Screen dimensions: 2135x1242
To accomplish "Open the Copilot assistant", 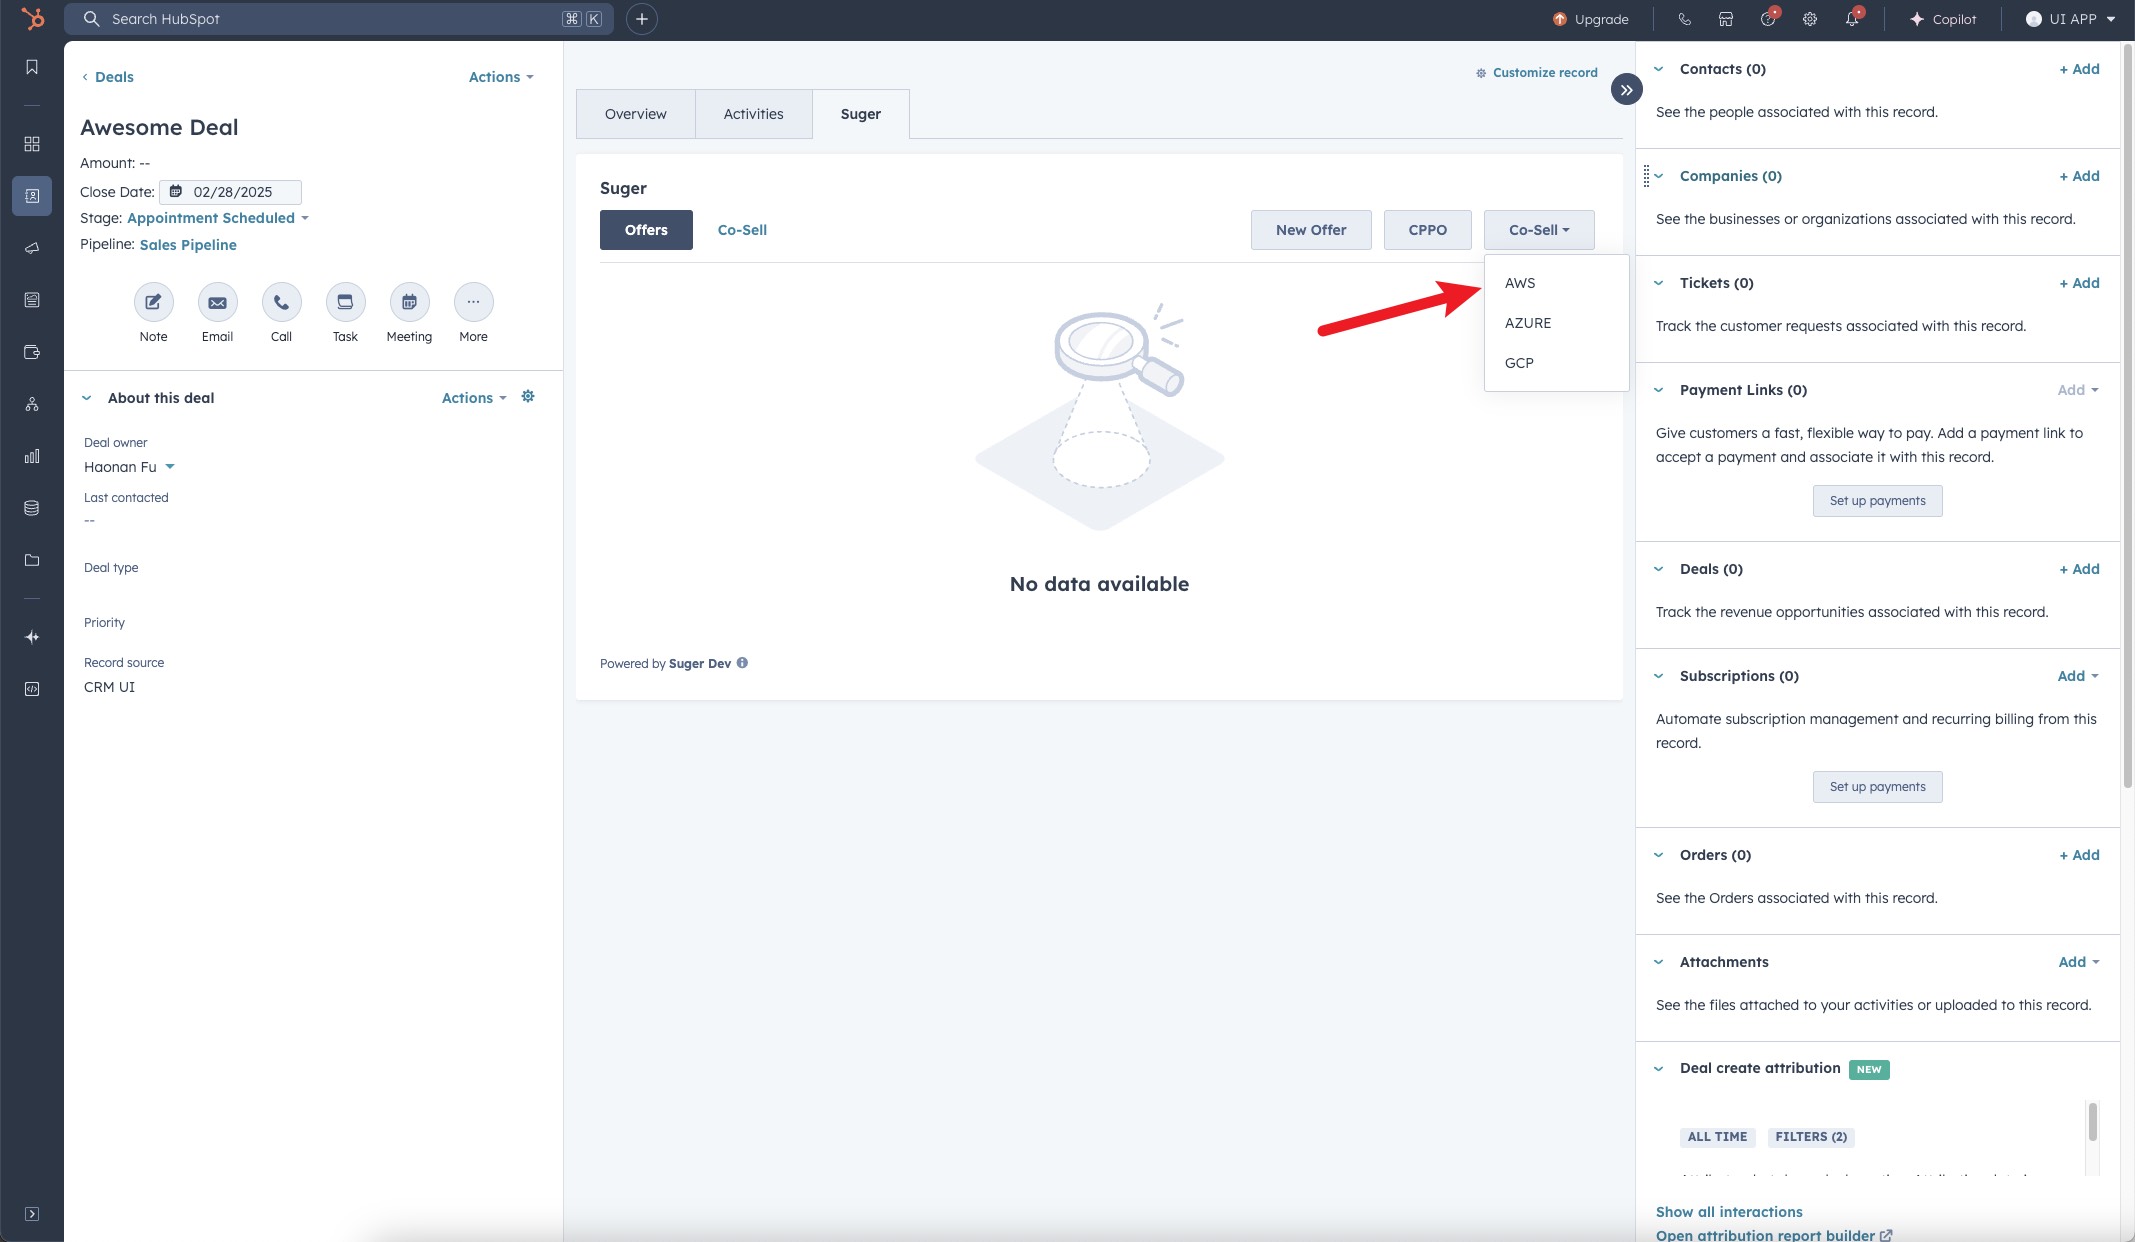I will tap(1942, 19).
